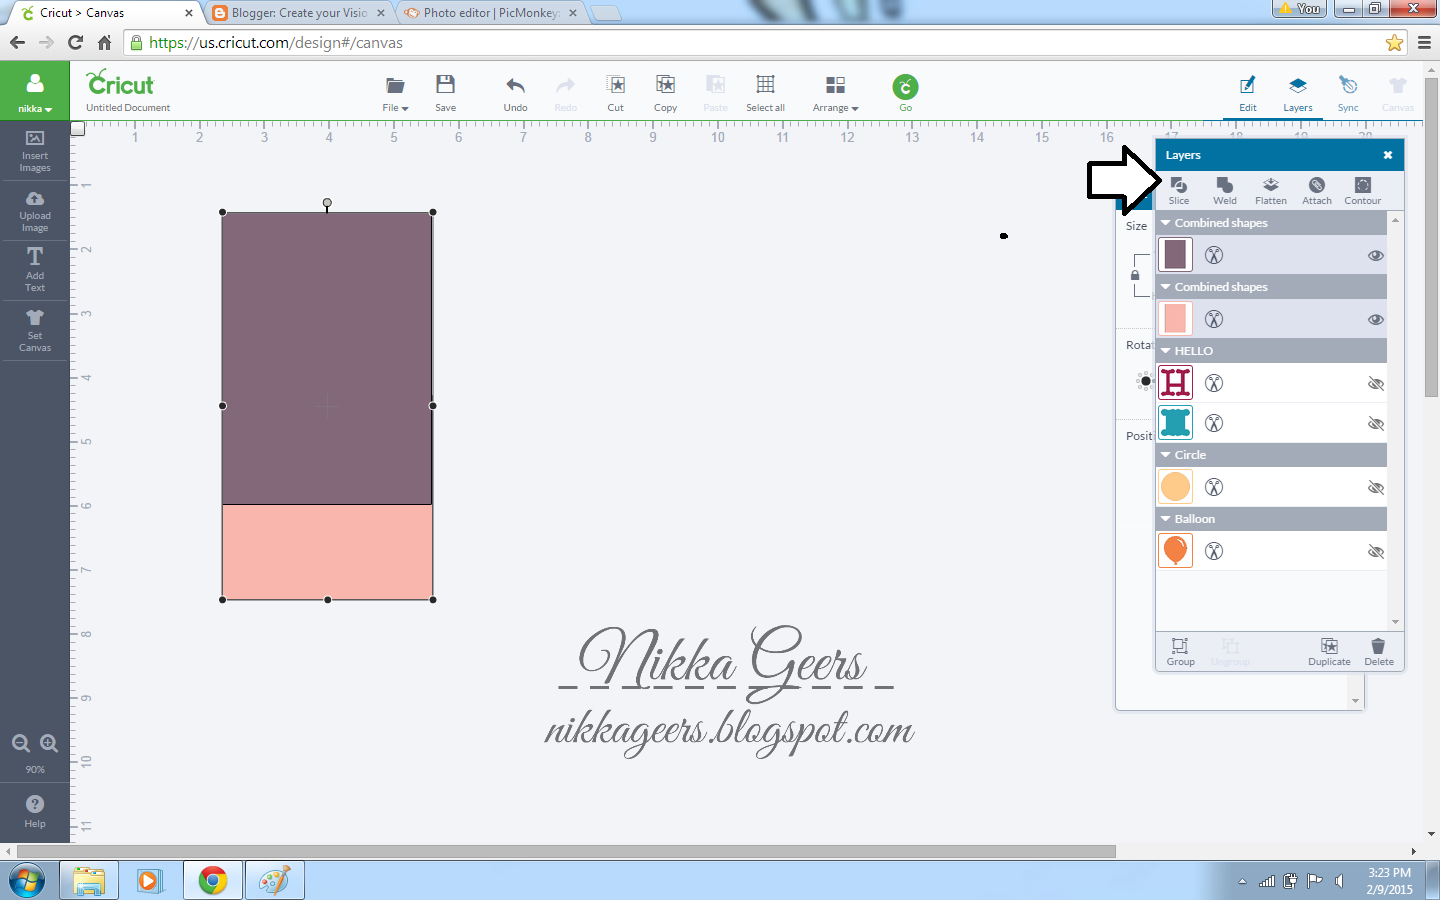Click the Duplicate button
Image resolution: width=1440 pixels, height=900 pixels.
click(1329, 652)
